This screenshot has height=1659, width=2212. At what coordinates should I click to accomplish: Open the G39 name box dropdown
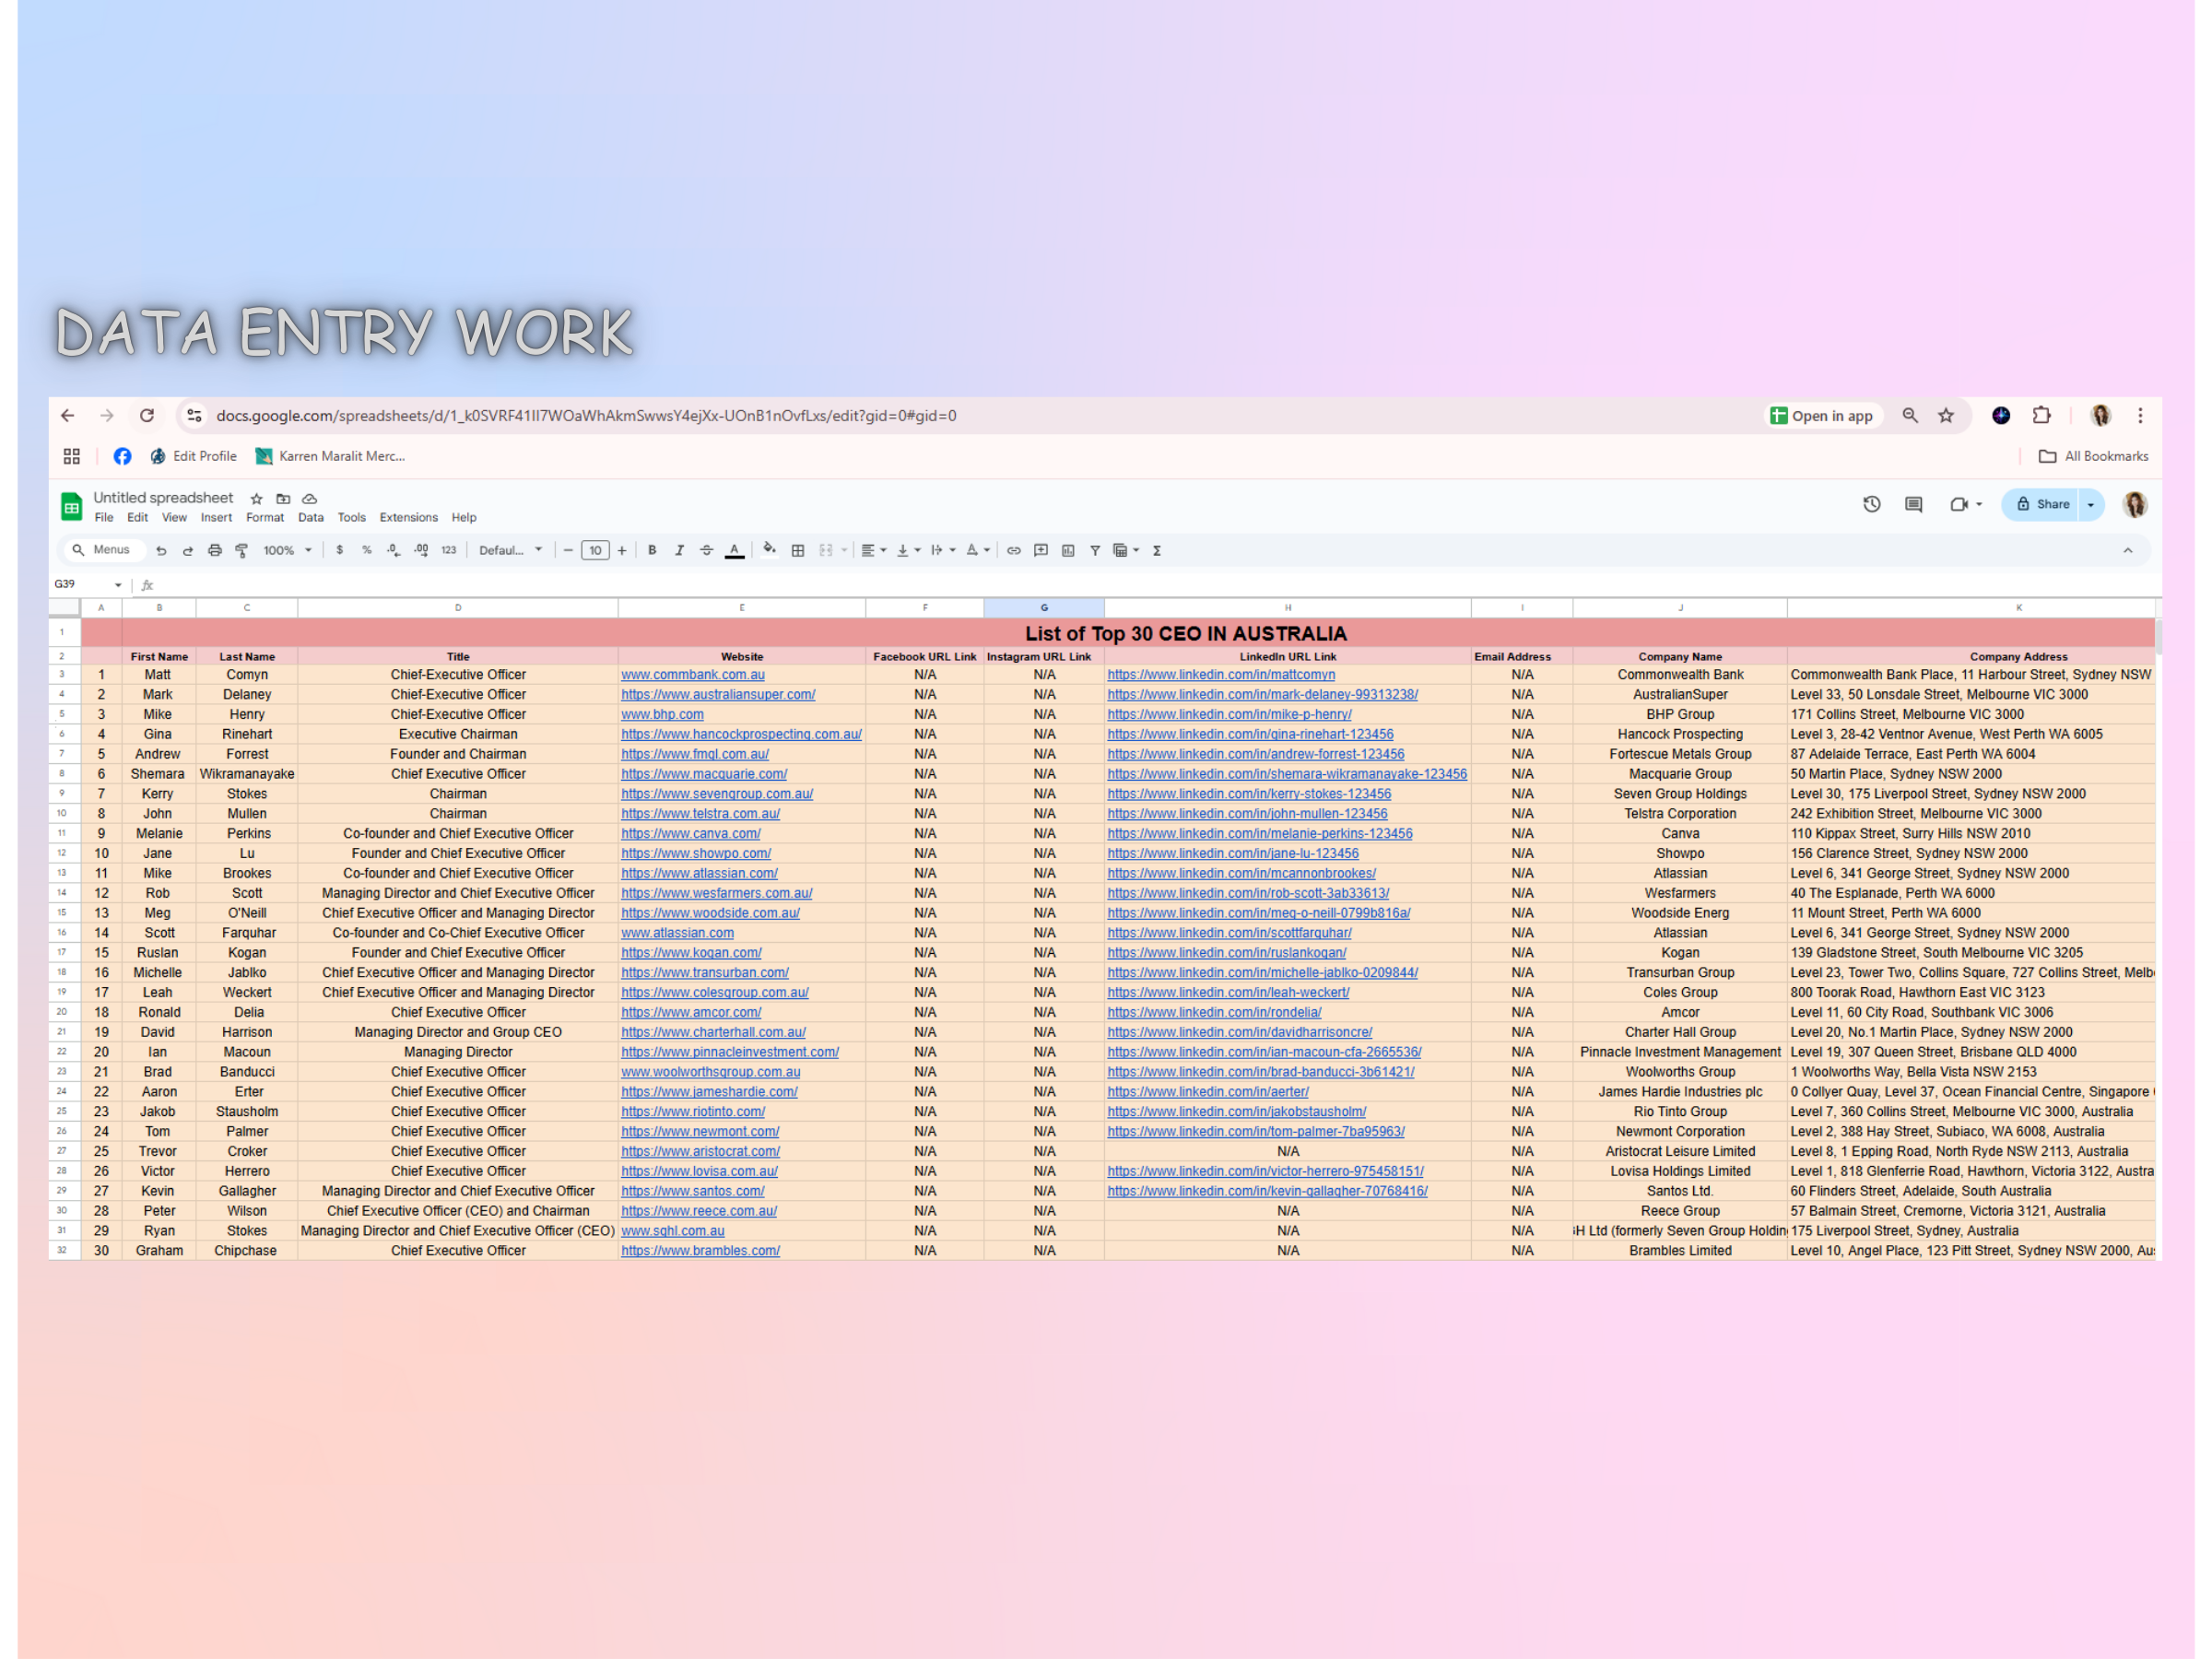tap(118, 584)
